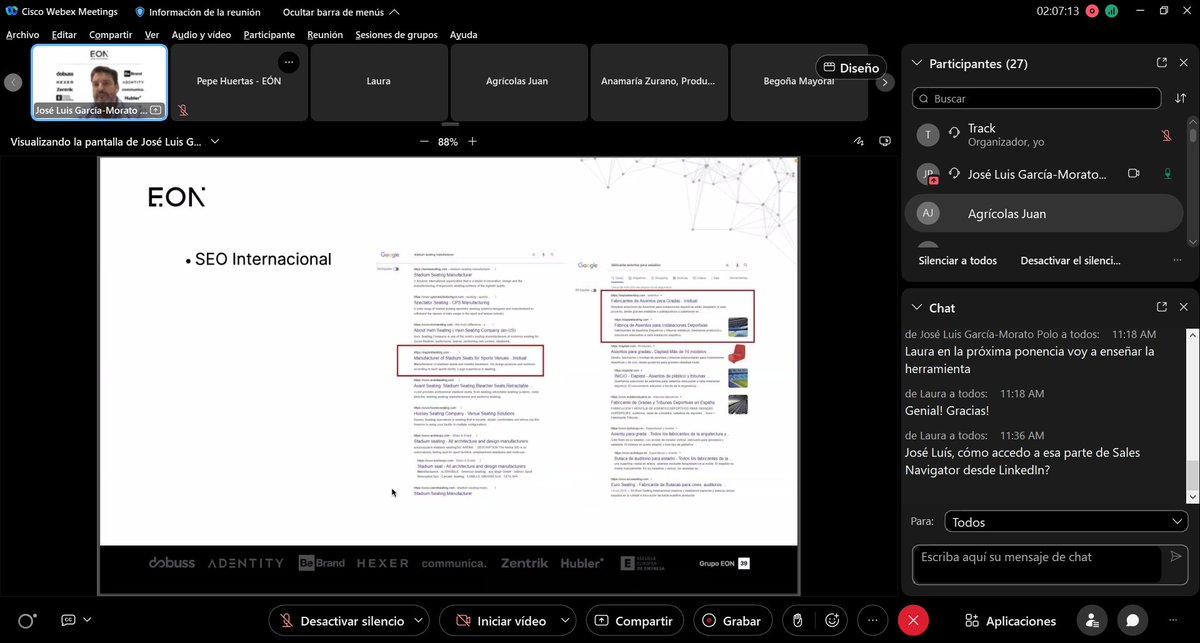Viewport: 1200px width, 643px height.
Task: Zoom out the shared screen view
Action: pyautogui.click(x=423, y=142)
